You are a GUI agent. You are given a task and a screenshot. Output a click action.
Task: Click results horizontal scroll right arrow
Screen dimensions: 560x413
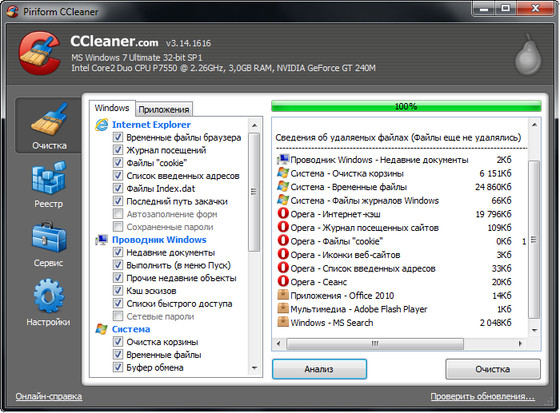coord(520,344)
